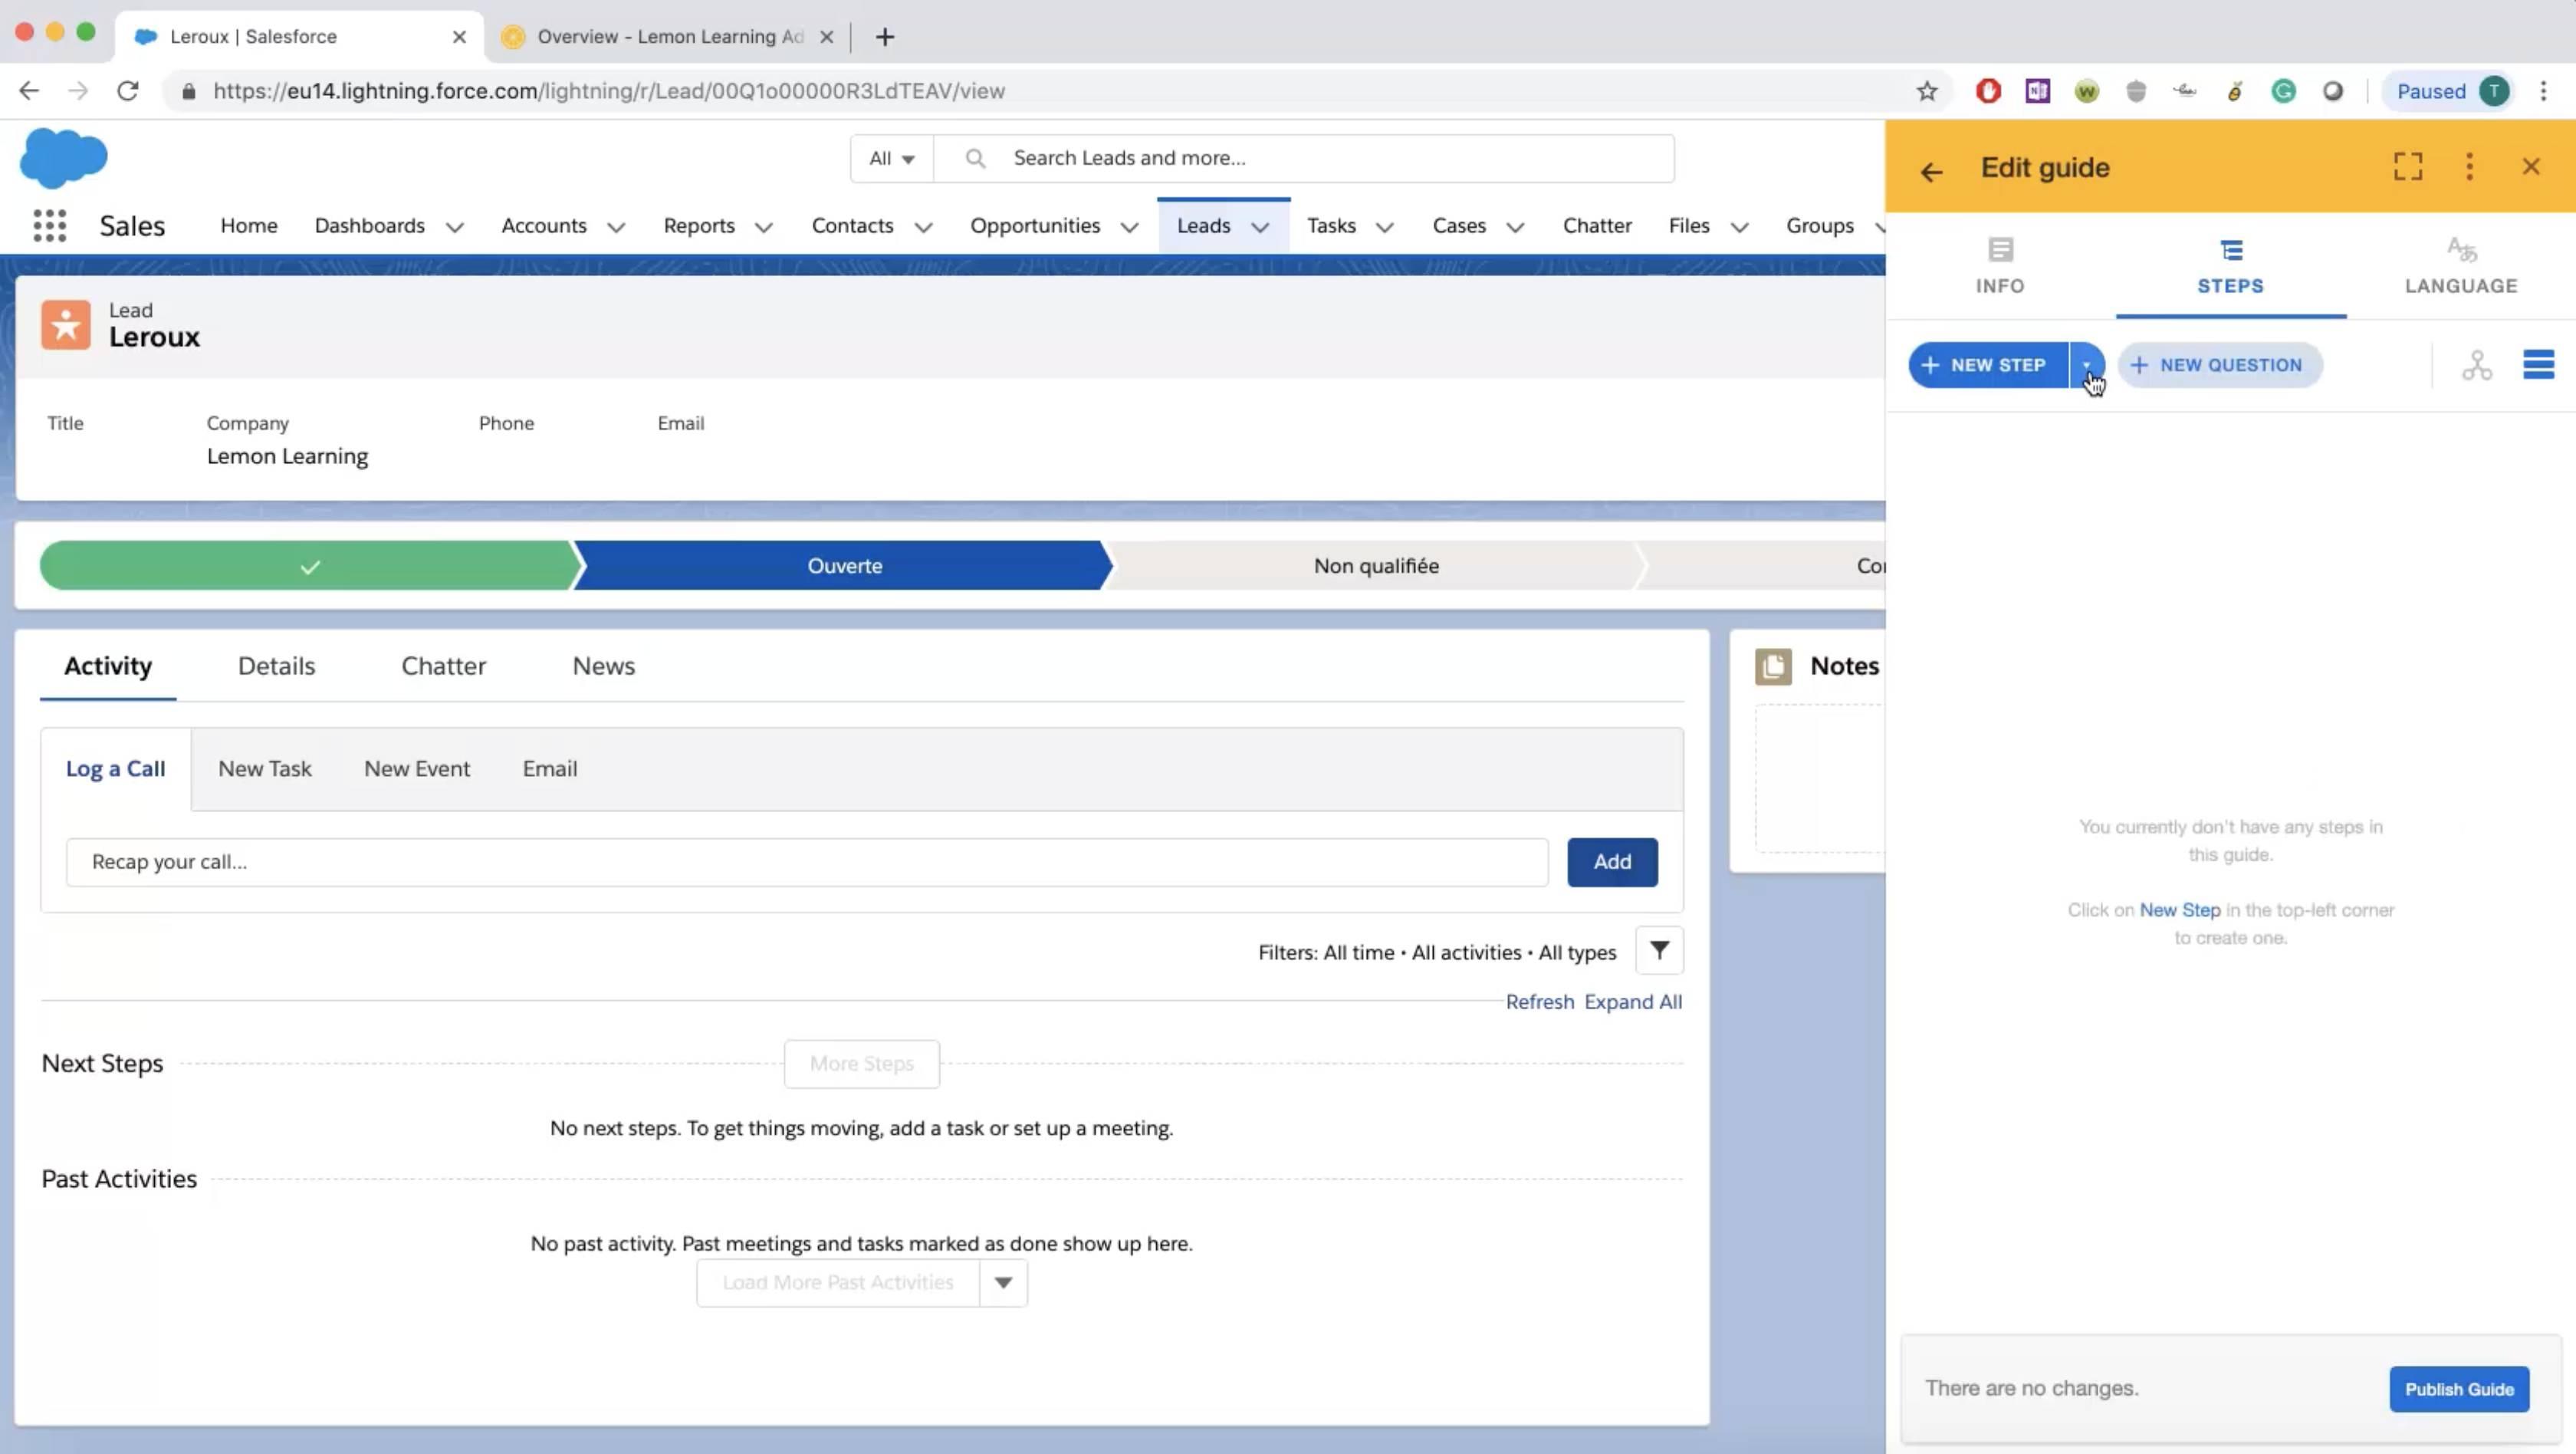Switch to the Details tab

point(276,665)
